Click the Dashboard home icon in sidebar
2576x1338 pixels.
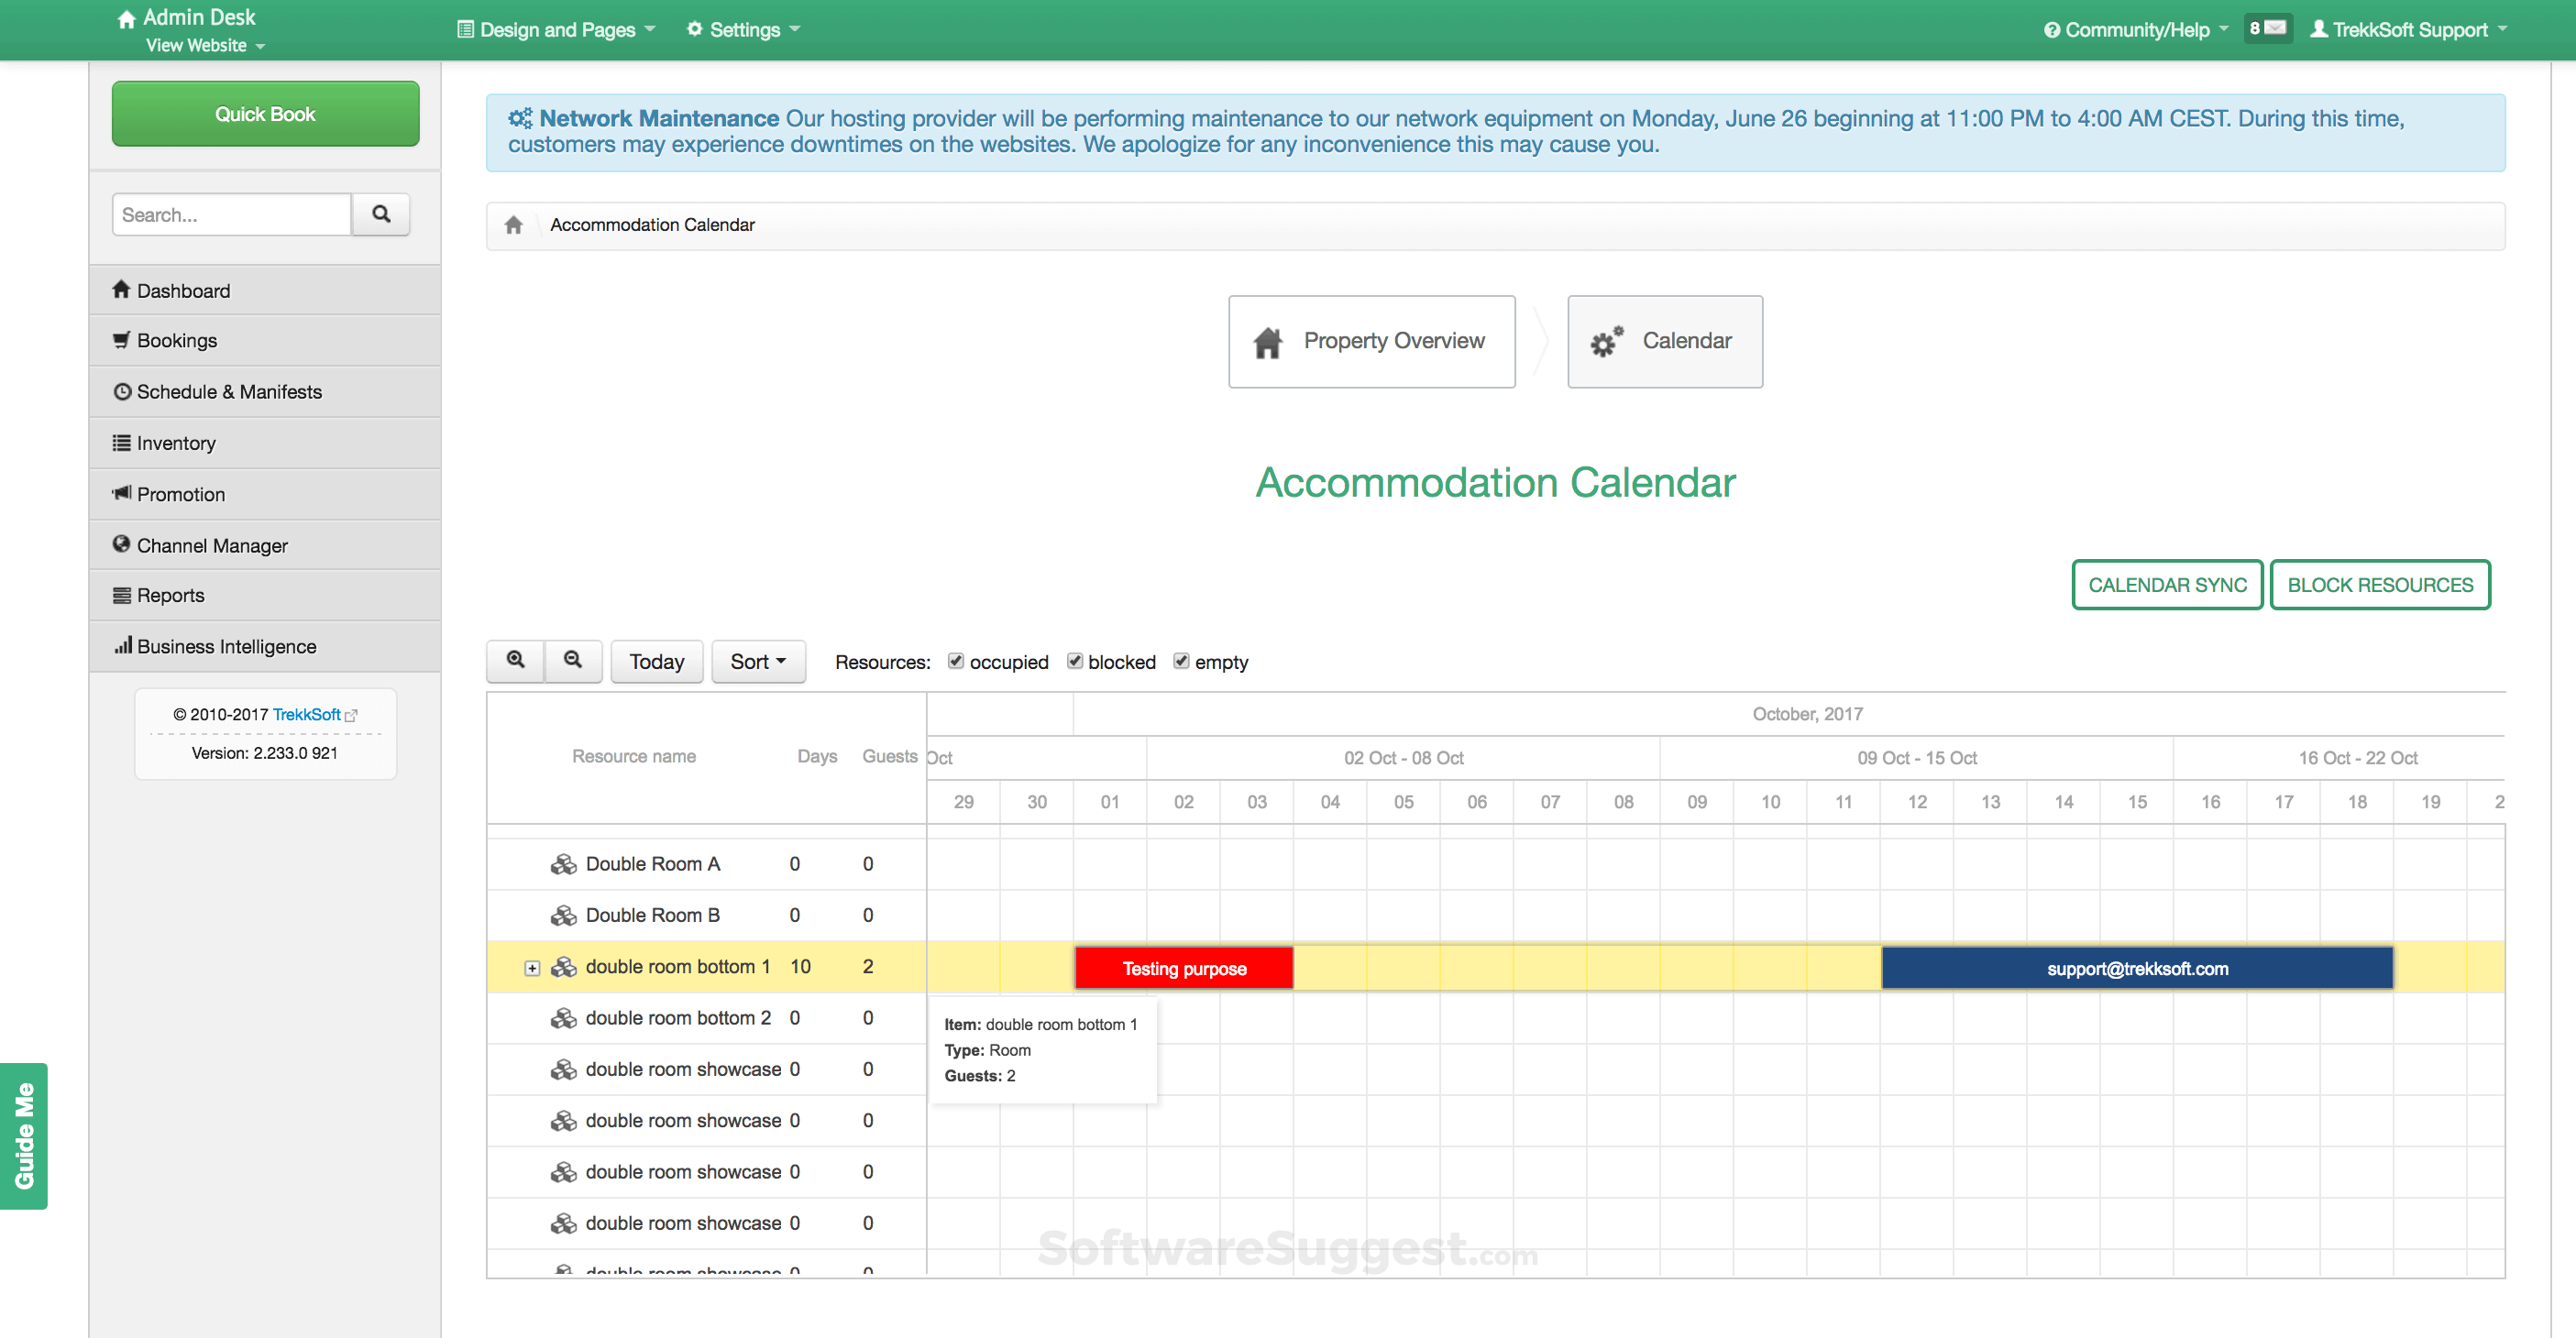(121, 290)
